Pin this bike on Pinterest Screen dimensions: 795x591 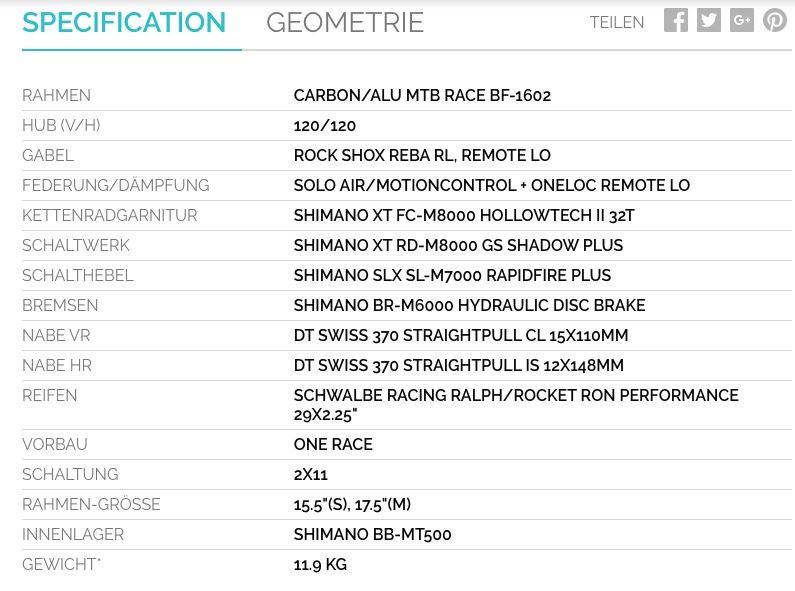click(x=775, y=20)
